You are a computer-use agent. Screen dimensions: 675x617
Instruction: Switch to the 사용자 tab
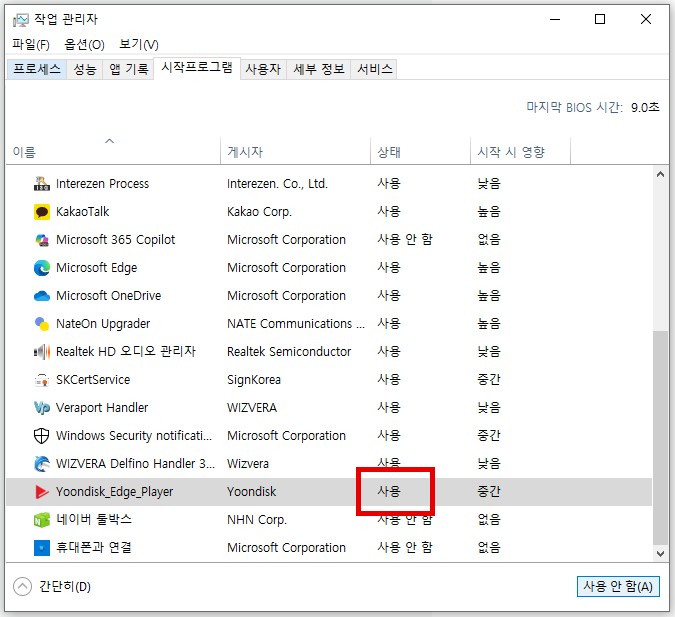pyautogui.click(x=263, y=69)
